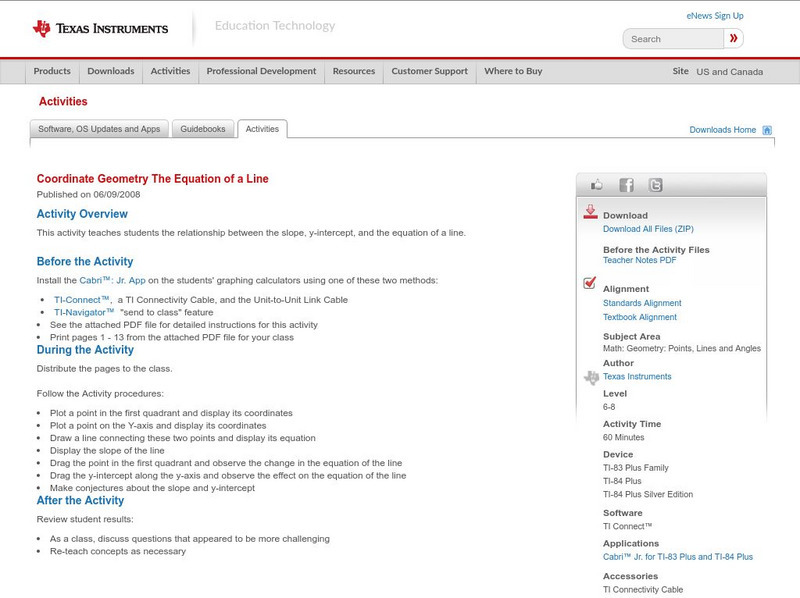Click the Texas Instruments author link
This screenshot has width=800, height=598.
(637, 377)
